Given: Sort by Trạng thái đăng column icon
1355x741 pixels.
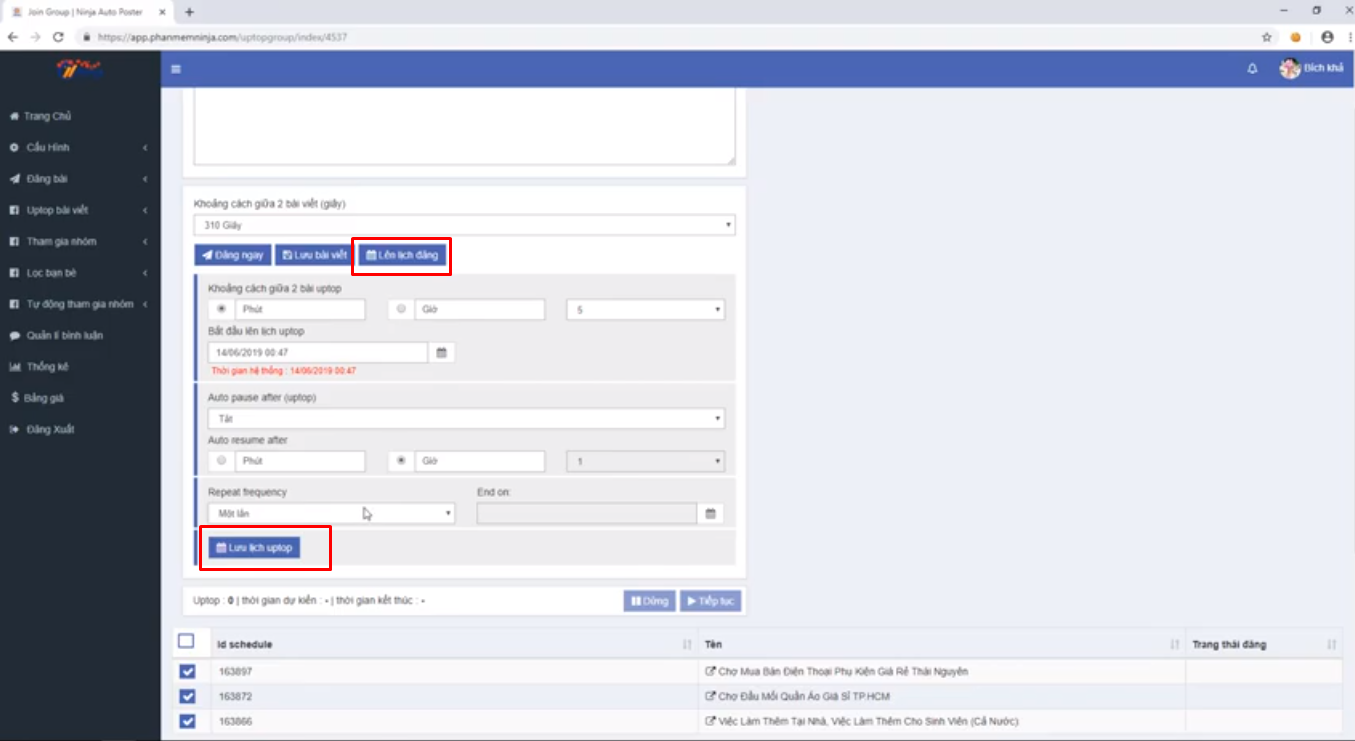Looking at the screenshot, I should (x=1331, y=645).
